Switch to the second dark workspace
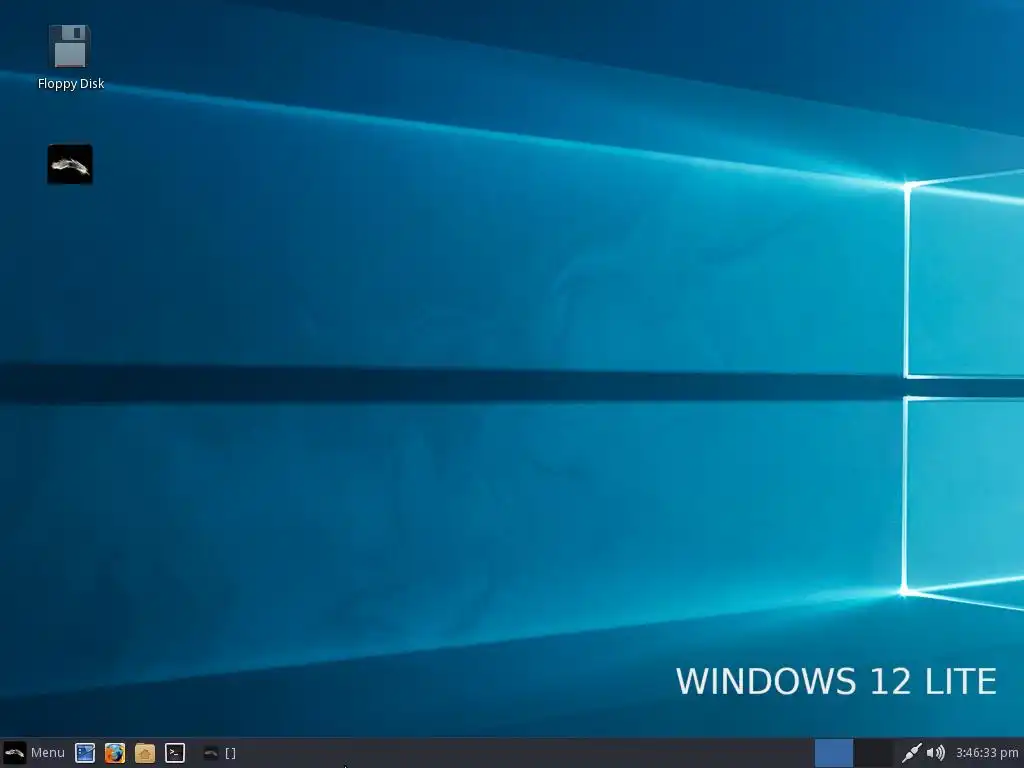Image resolution: width=1024 pixels, height=768 pixels. point(873,753)
